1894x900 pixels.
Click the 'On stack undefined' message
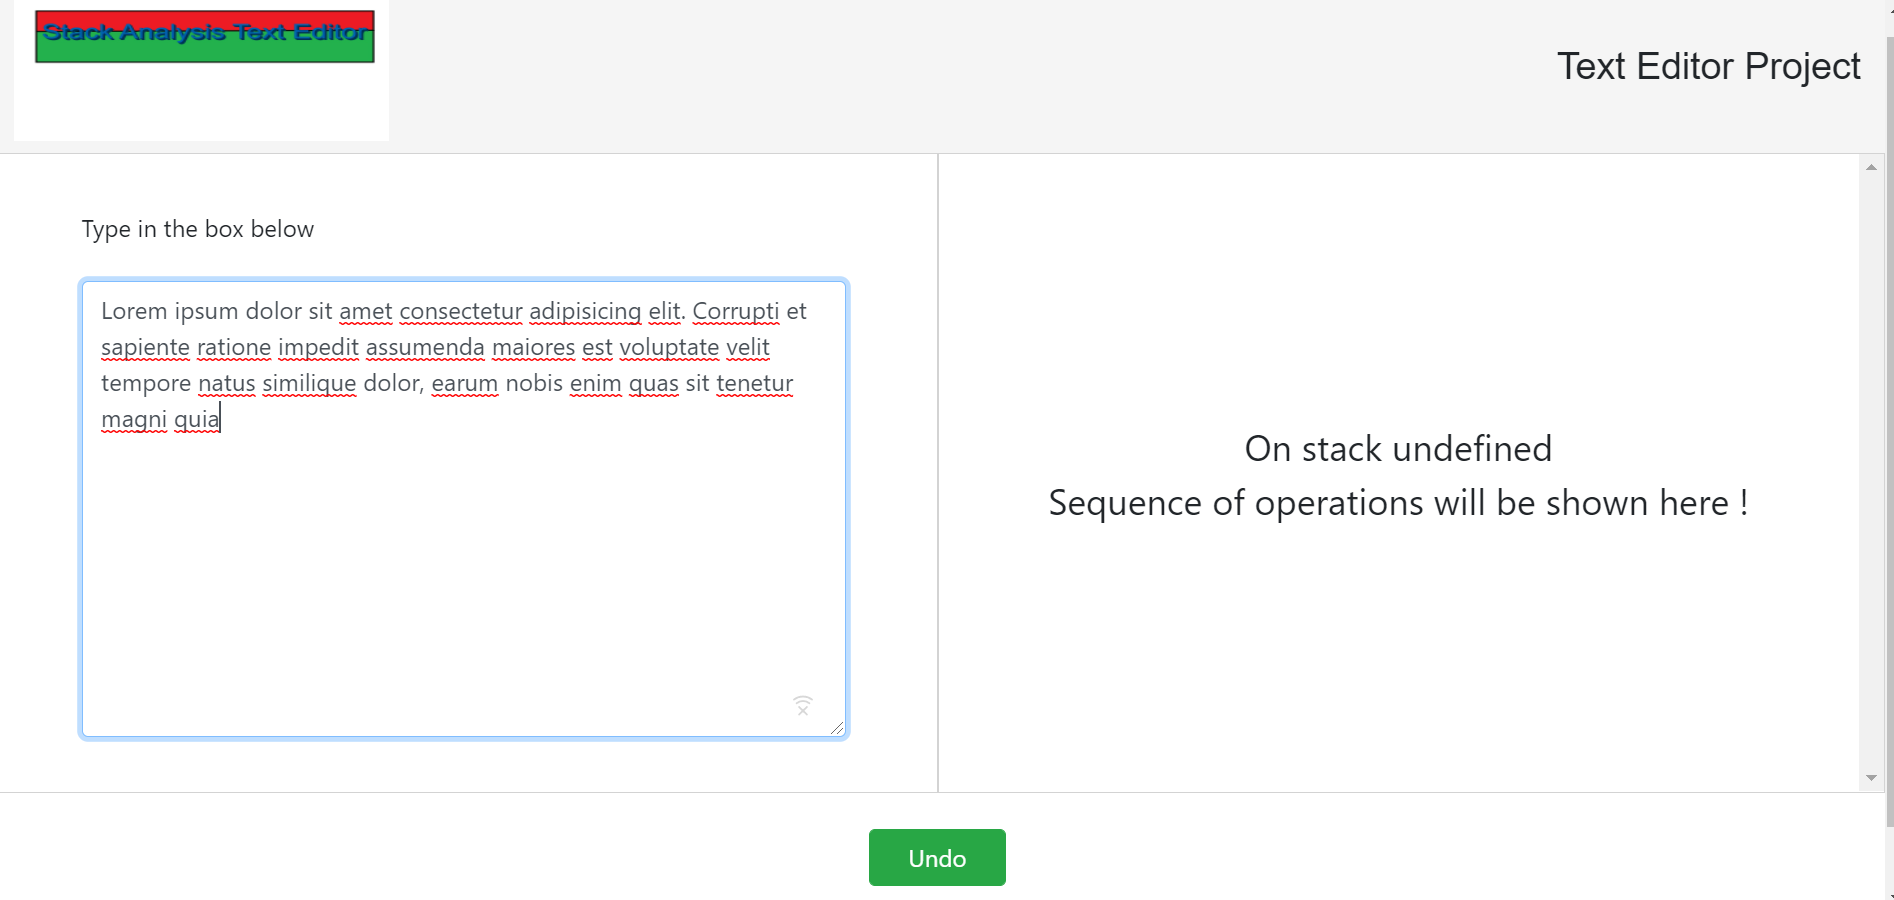[1398, 449]
